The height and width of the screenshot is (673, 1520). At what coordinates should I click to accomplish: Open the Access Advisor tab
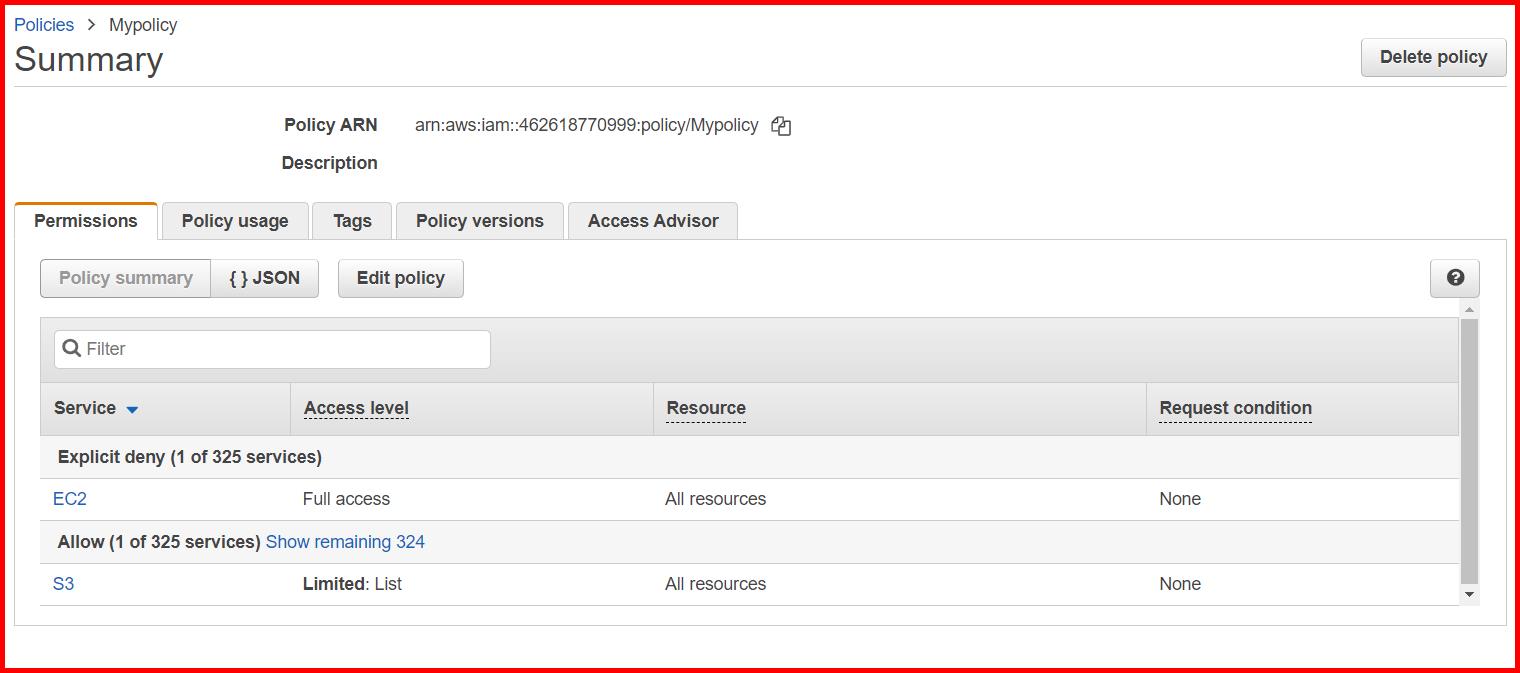coord(652,220)
